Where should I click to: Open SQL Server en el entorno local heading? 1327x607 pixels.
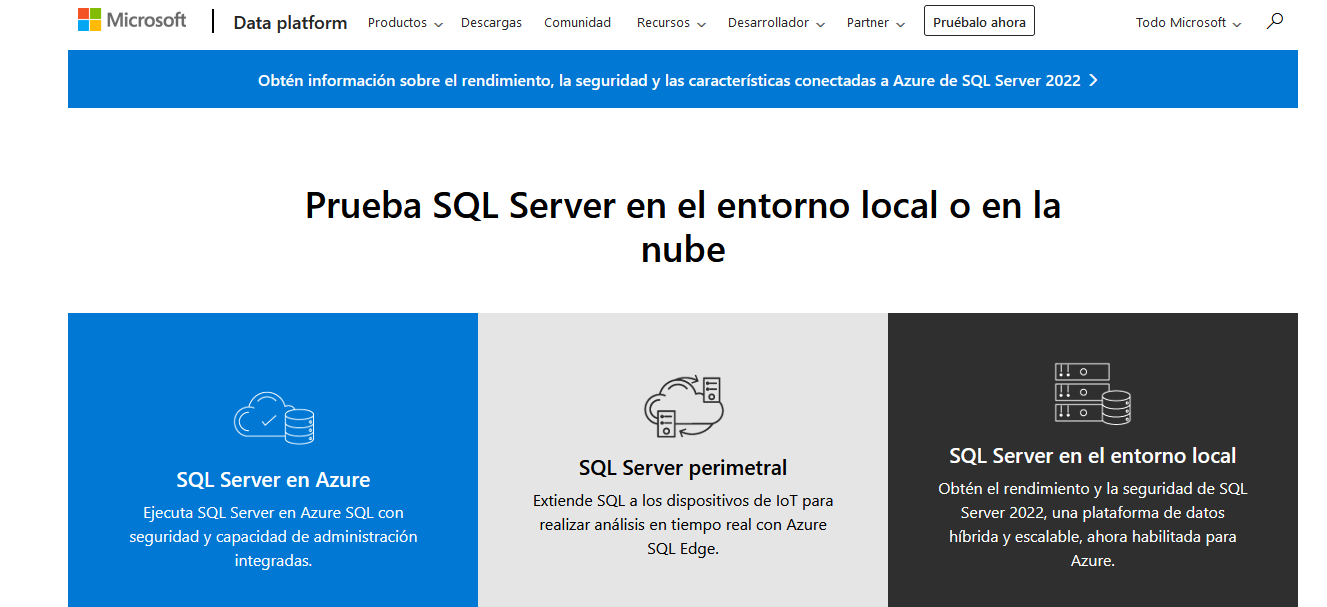coord(1092,456)
